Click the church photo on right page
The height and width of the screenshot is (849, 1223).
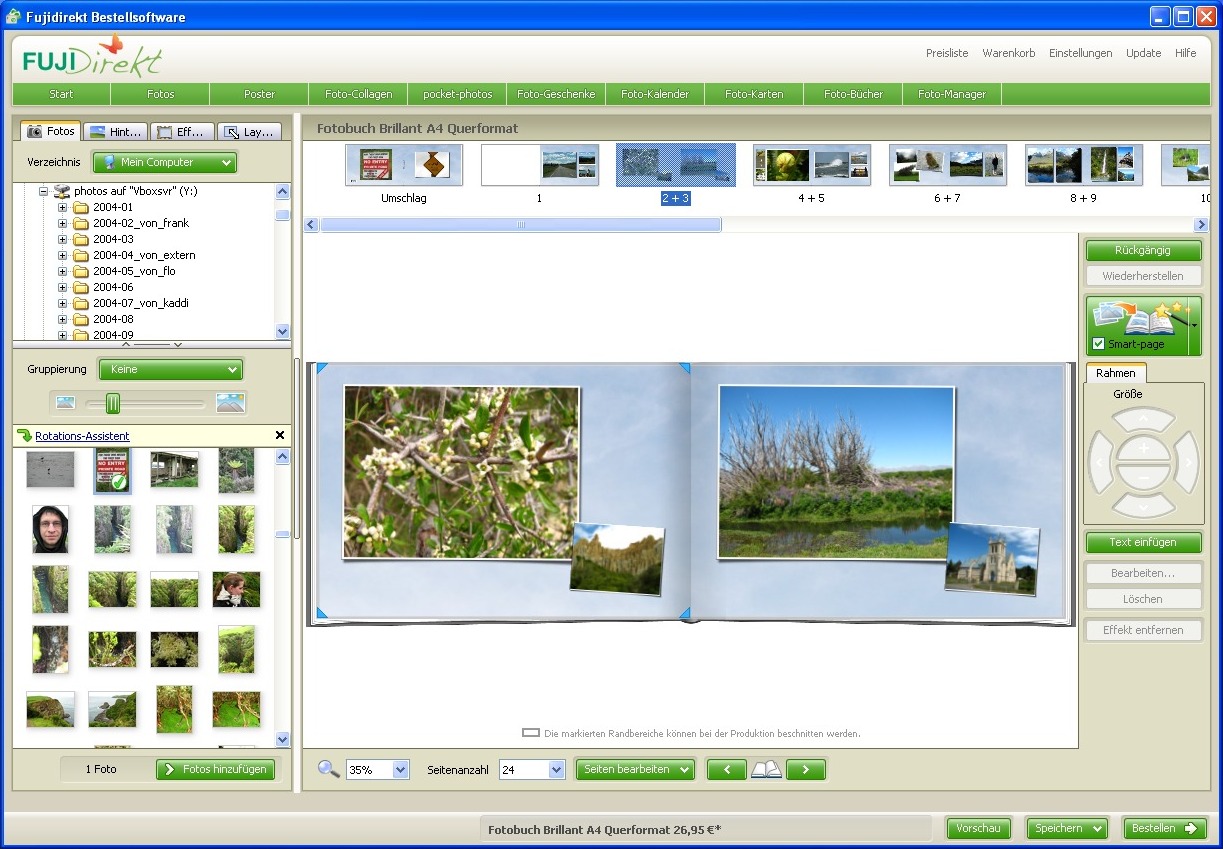pos(991,559)
